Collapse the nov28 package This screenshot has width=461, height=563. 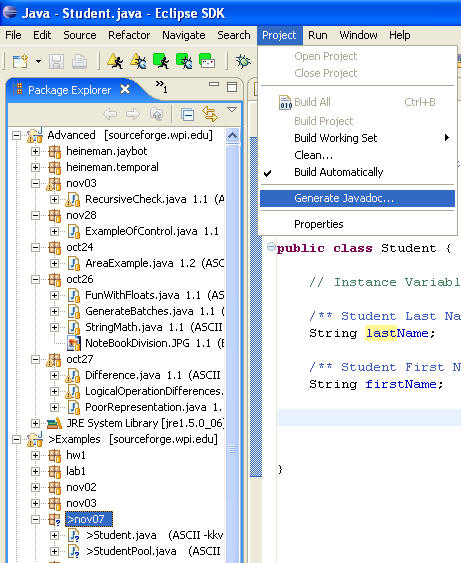coord(35,215)
